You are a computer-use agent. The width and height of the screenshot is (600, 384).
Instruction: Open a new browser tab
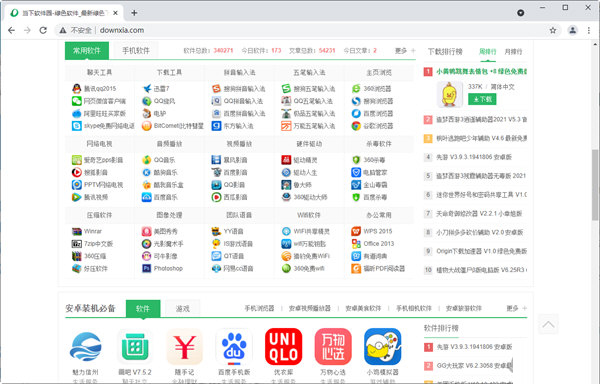134,13
